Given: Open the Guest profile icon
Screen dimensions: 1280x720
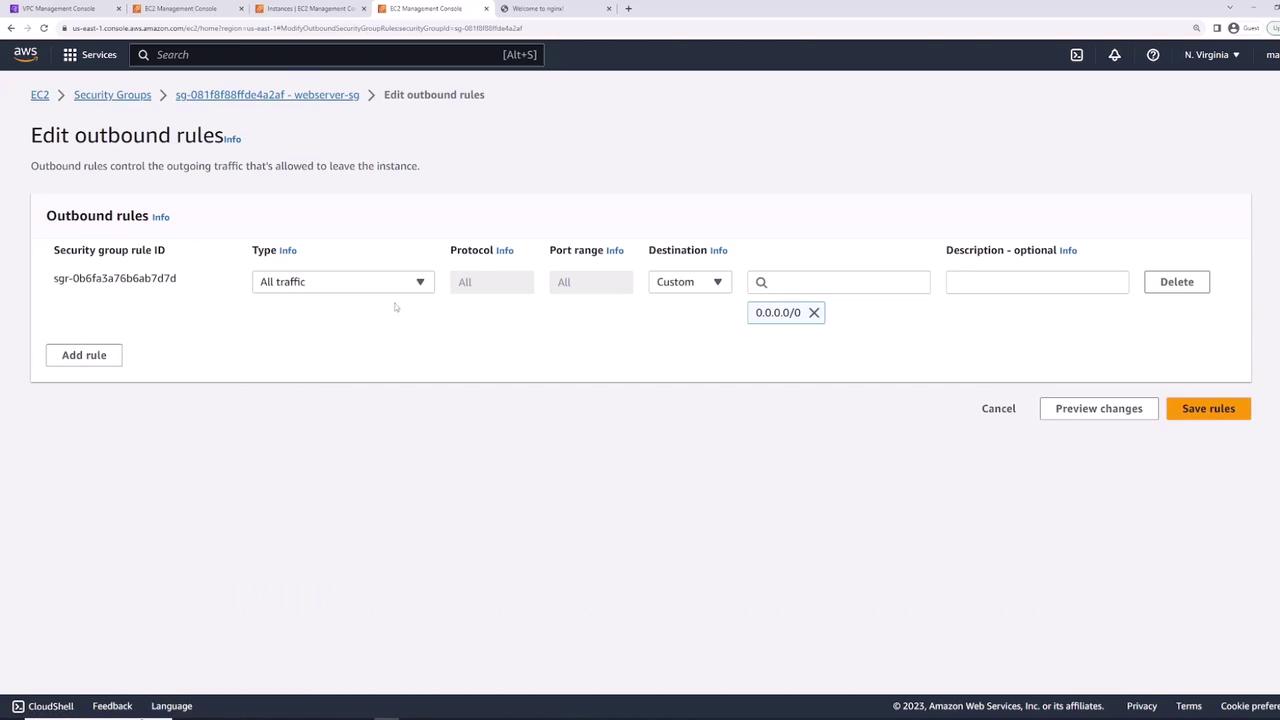Looking at the screenshot, I should pyautogui.click(x=1234, y=28).
